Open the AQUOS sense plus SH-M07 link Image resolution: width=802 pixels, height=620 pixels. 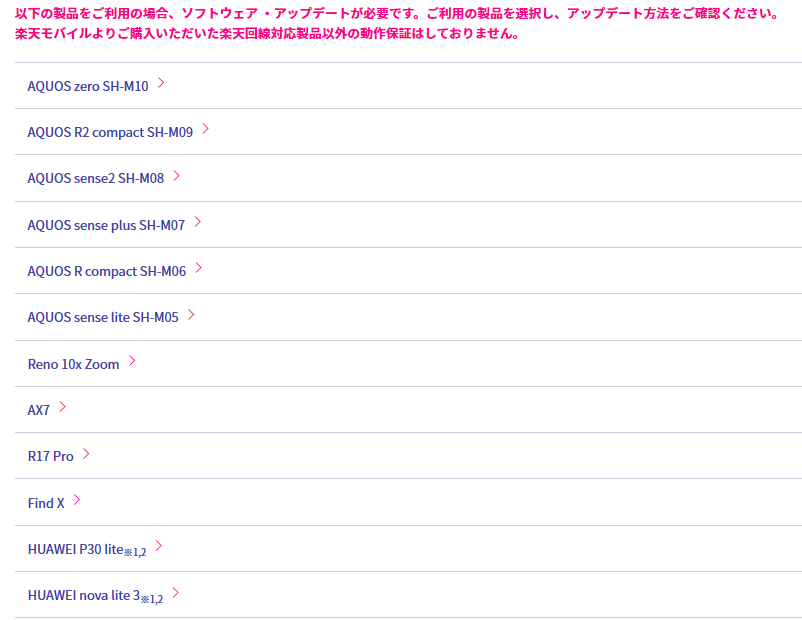click(x=106, y=225)
